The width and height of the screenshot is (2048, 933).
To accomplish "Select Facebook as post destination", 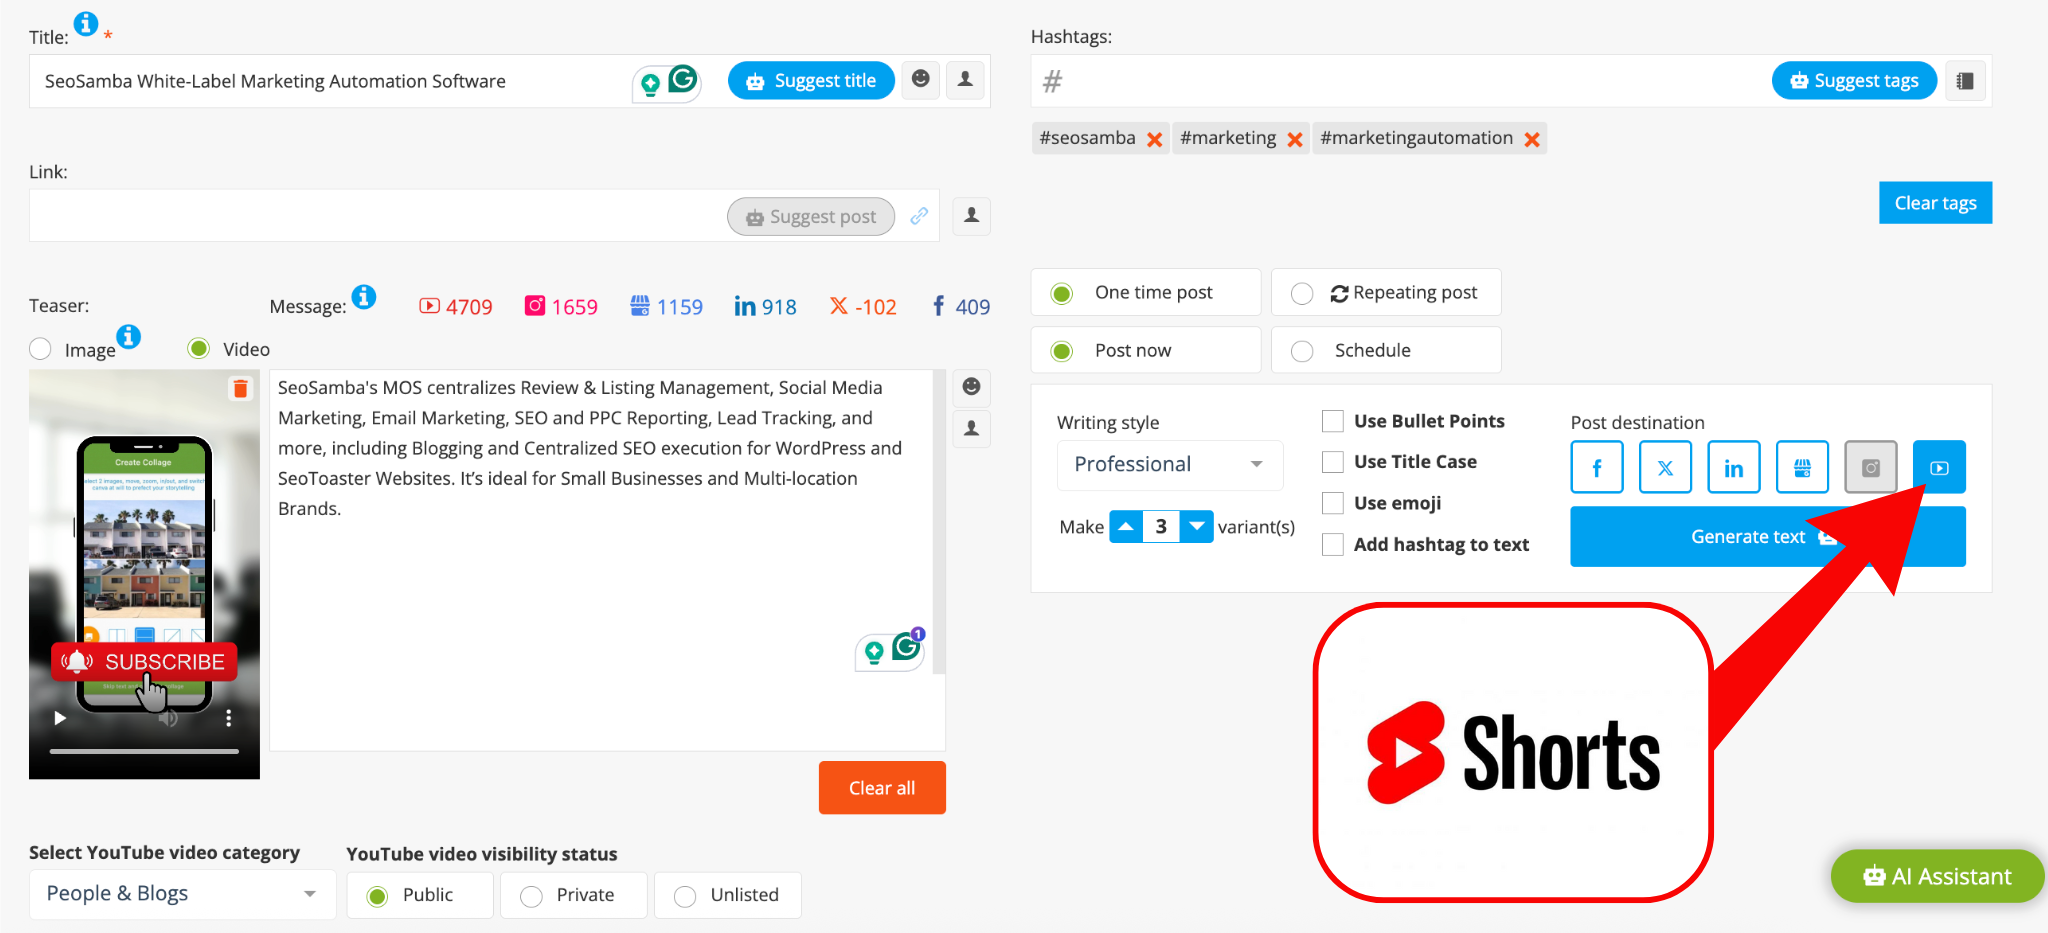I will coord(1597,467).
